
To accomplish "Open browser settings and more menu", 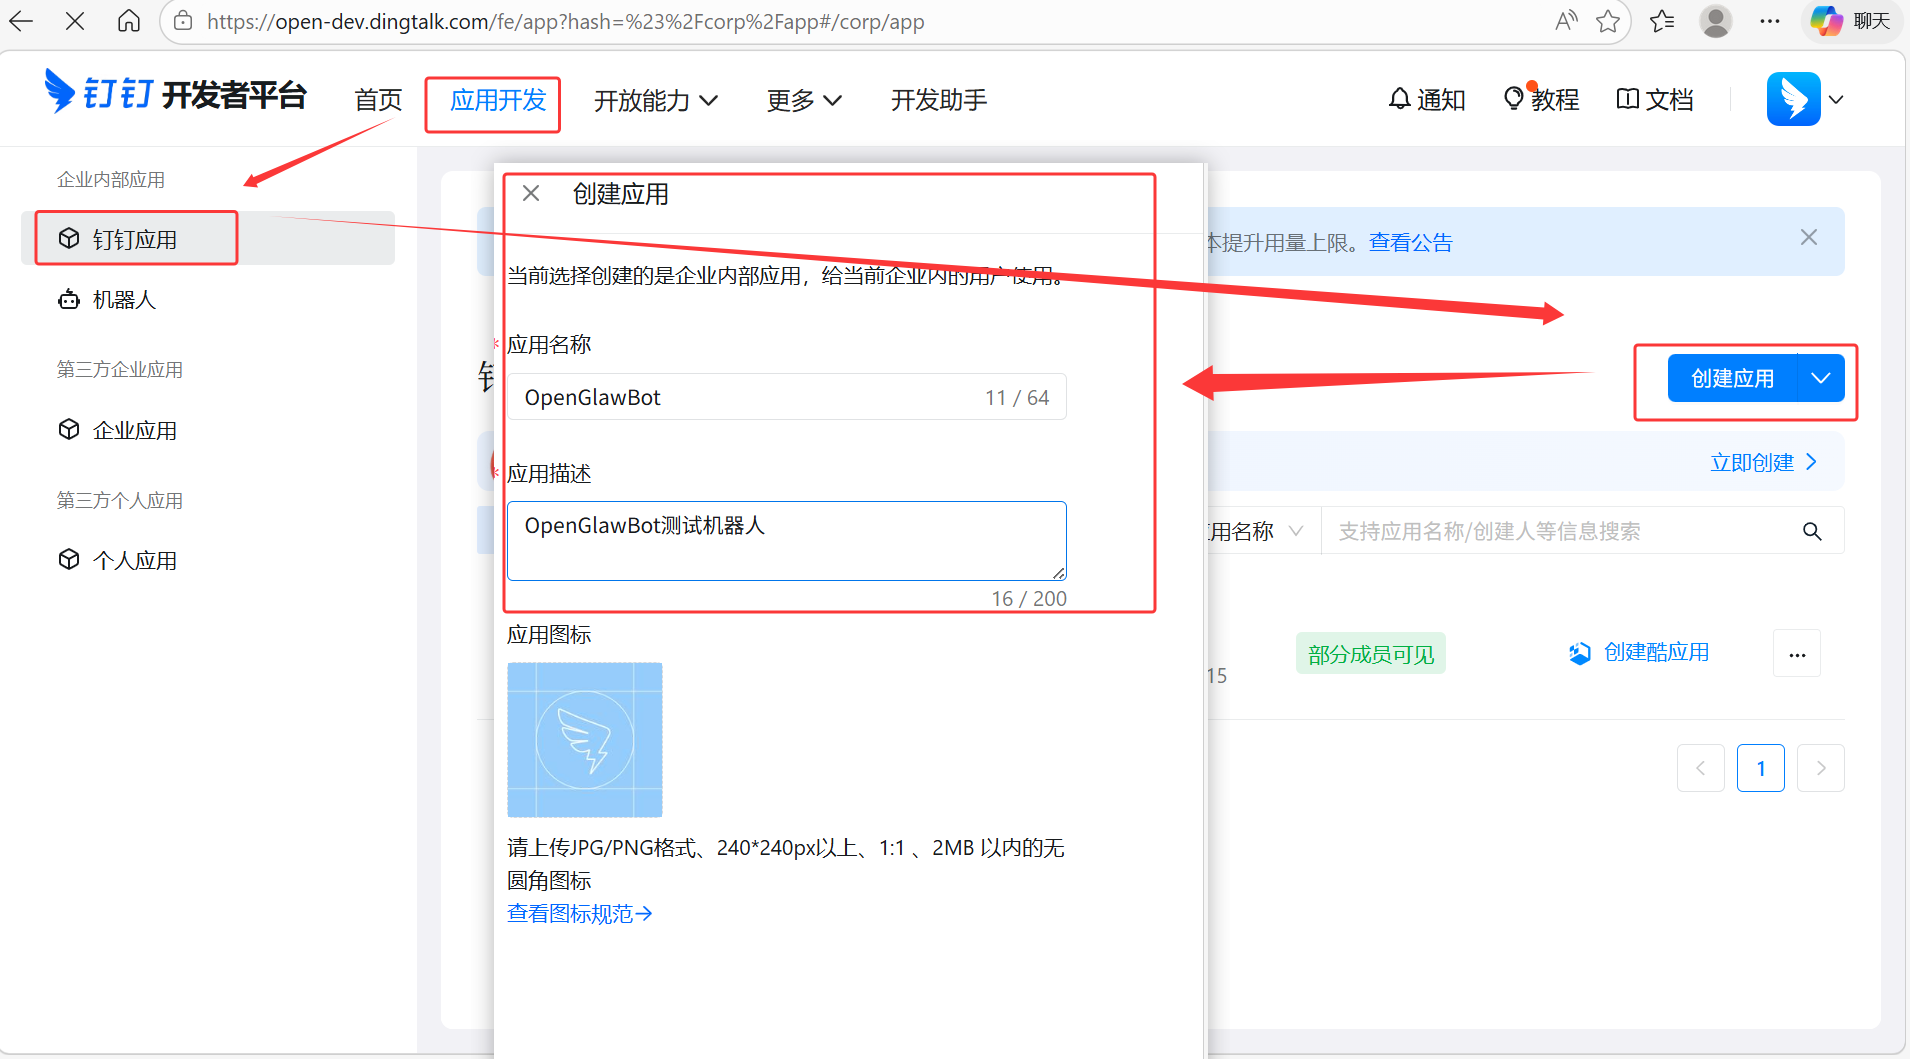I will (1770, 21).
